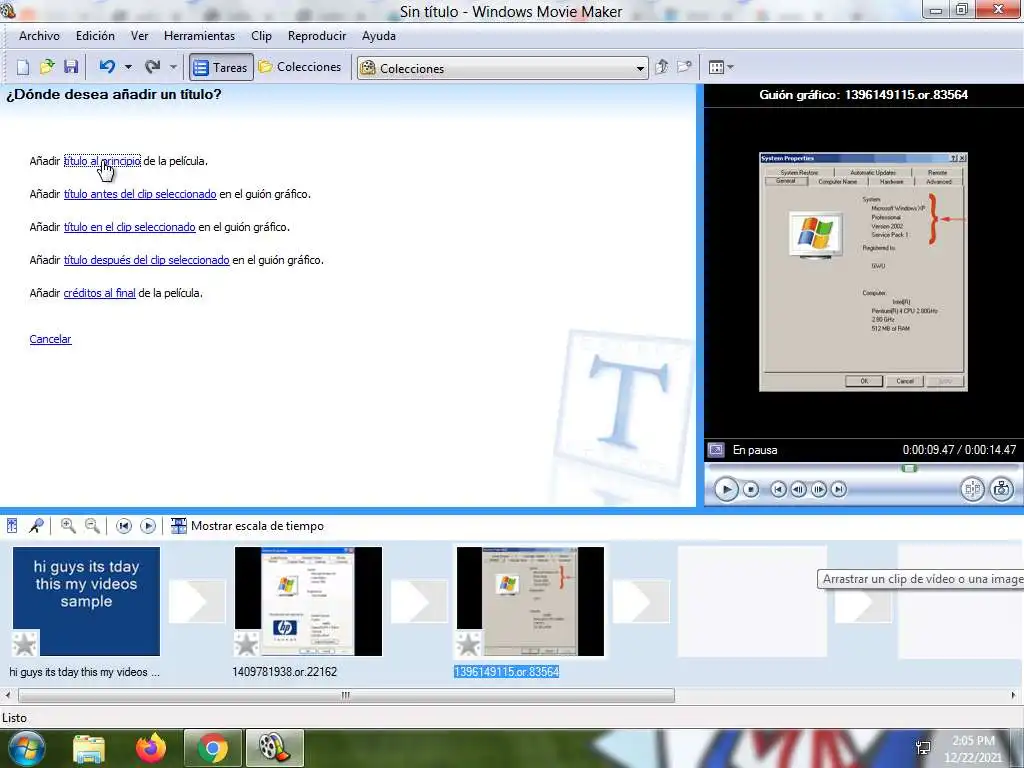Click the label '1396149115.or.83564' under clip

[507, 672]
